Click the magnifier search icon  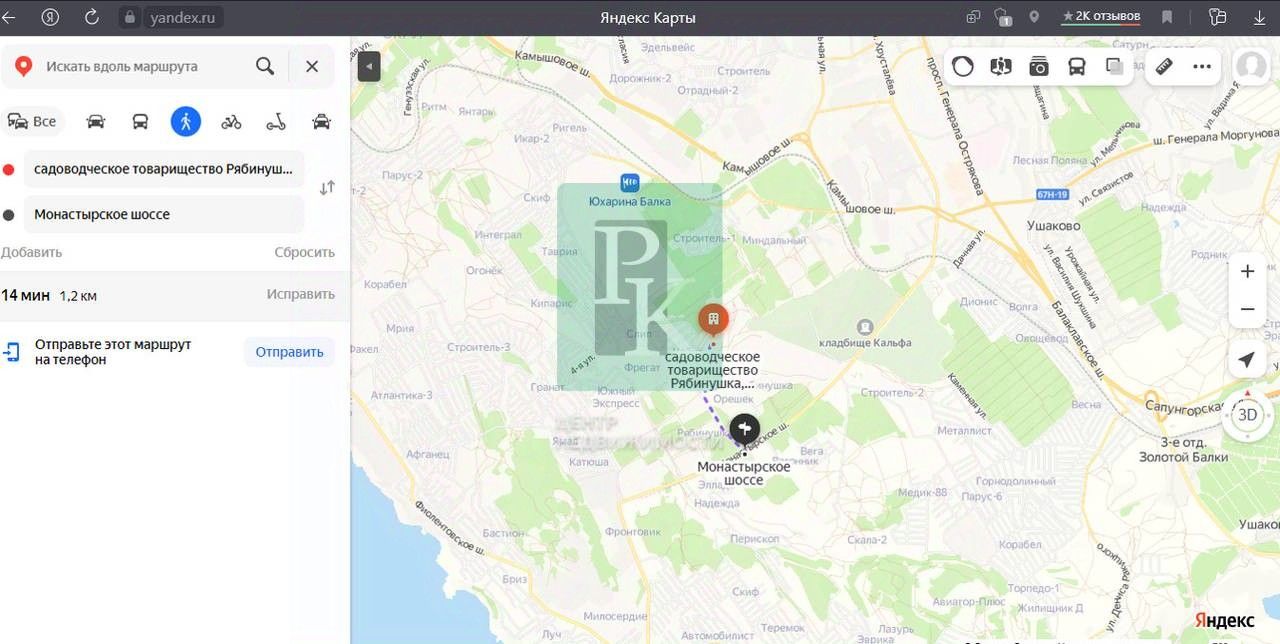coord(265,66)
